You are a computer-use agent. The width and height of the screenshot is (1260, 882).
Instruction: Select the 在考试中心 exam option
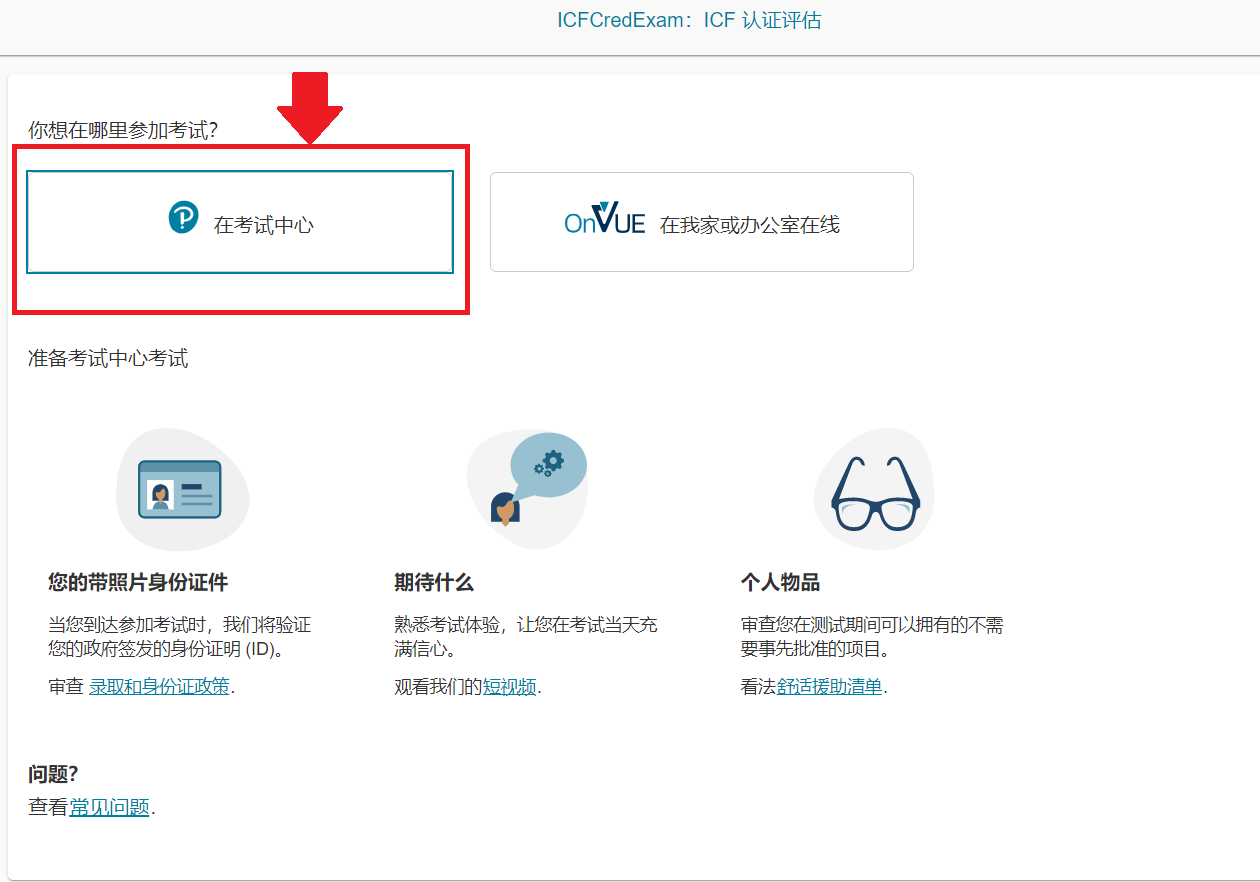240,222
